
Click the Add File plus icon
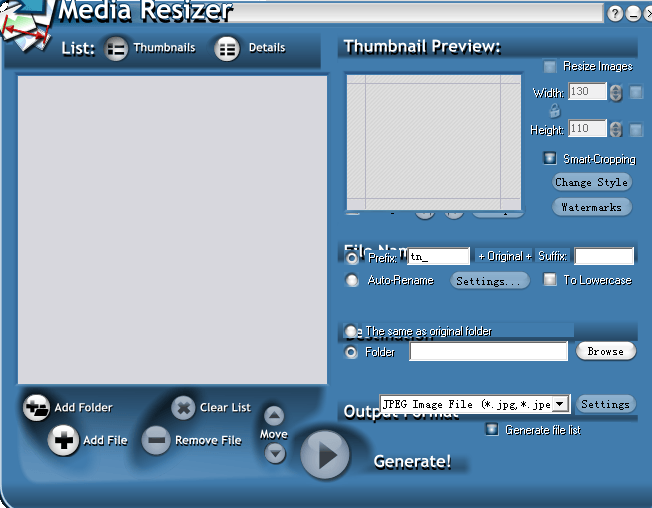(63, 440)
